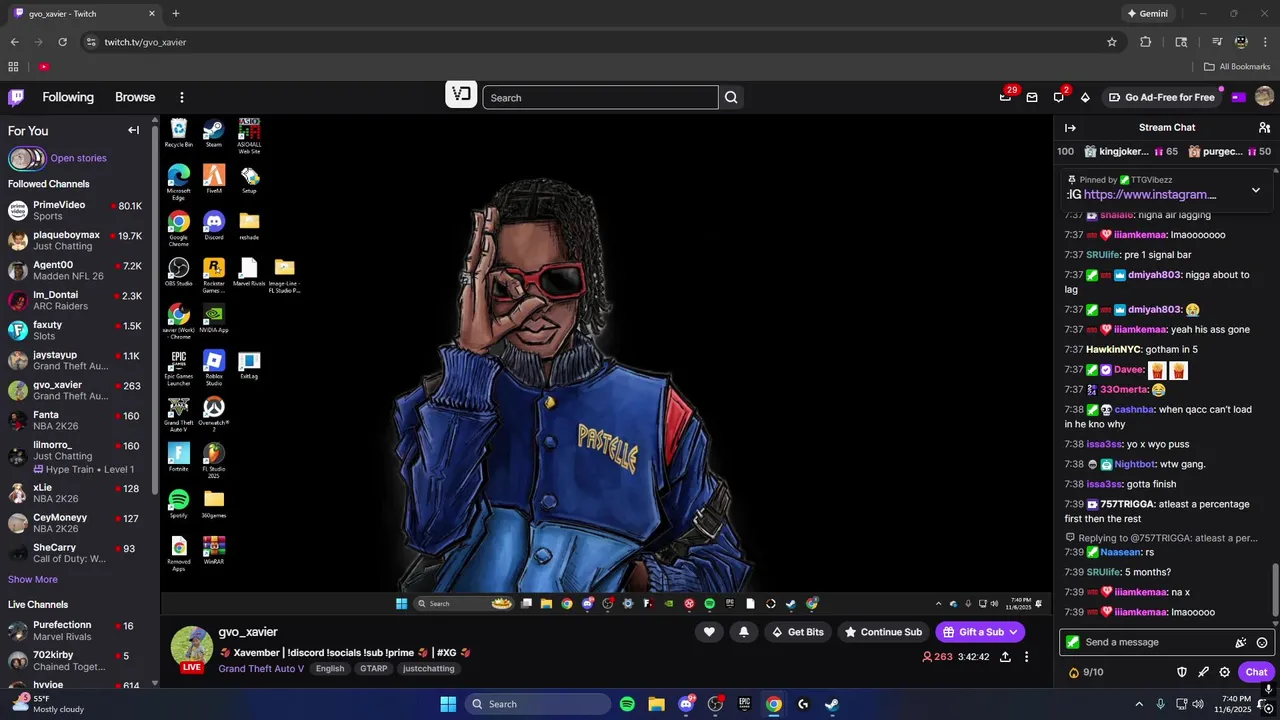Focus the Twitch Search input field
This screenshot has height=720, width=1280.
(600, 97)
